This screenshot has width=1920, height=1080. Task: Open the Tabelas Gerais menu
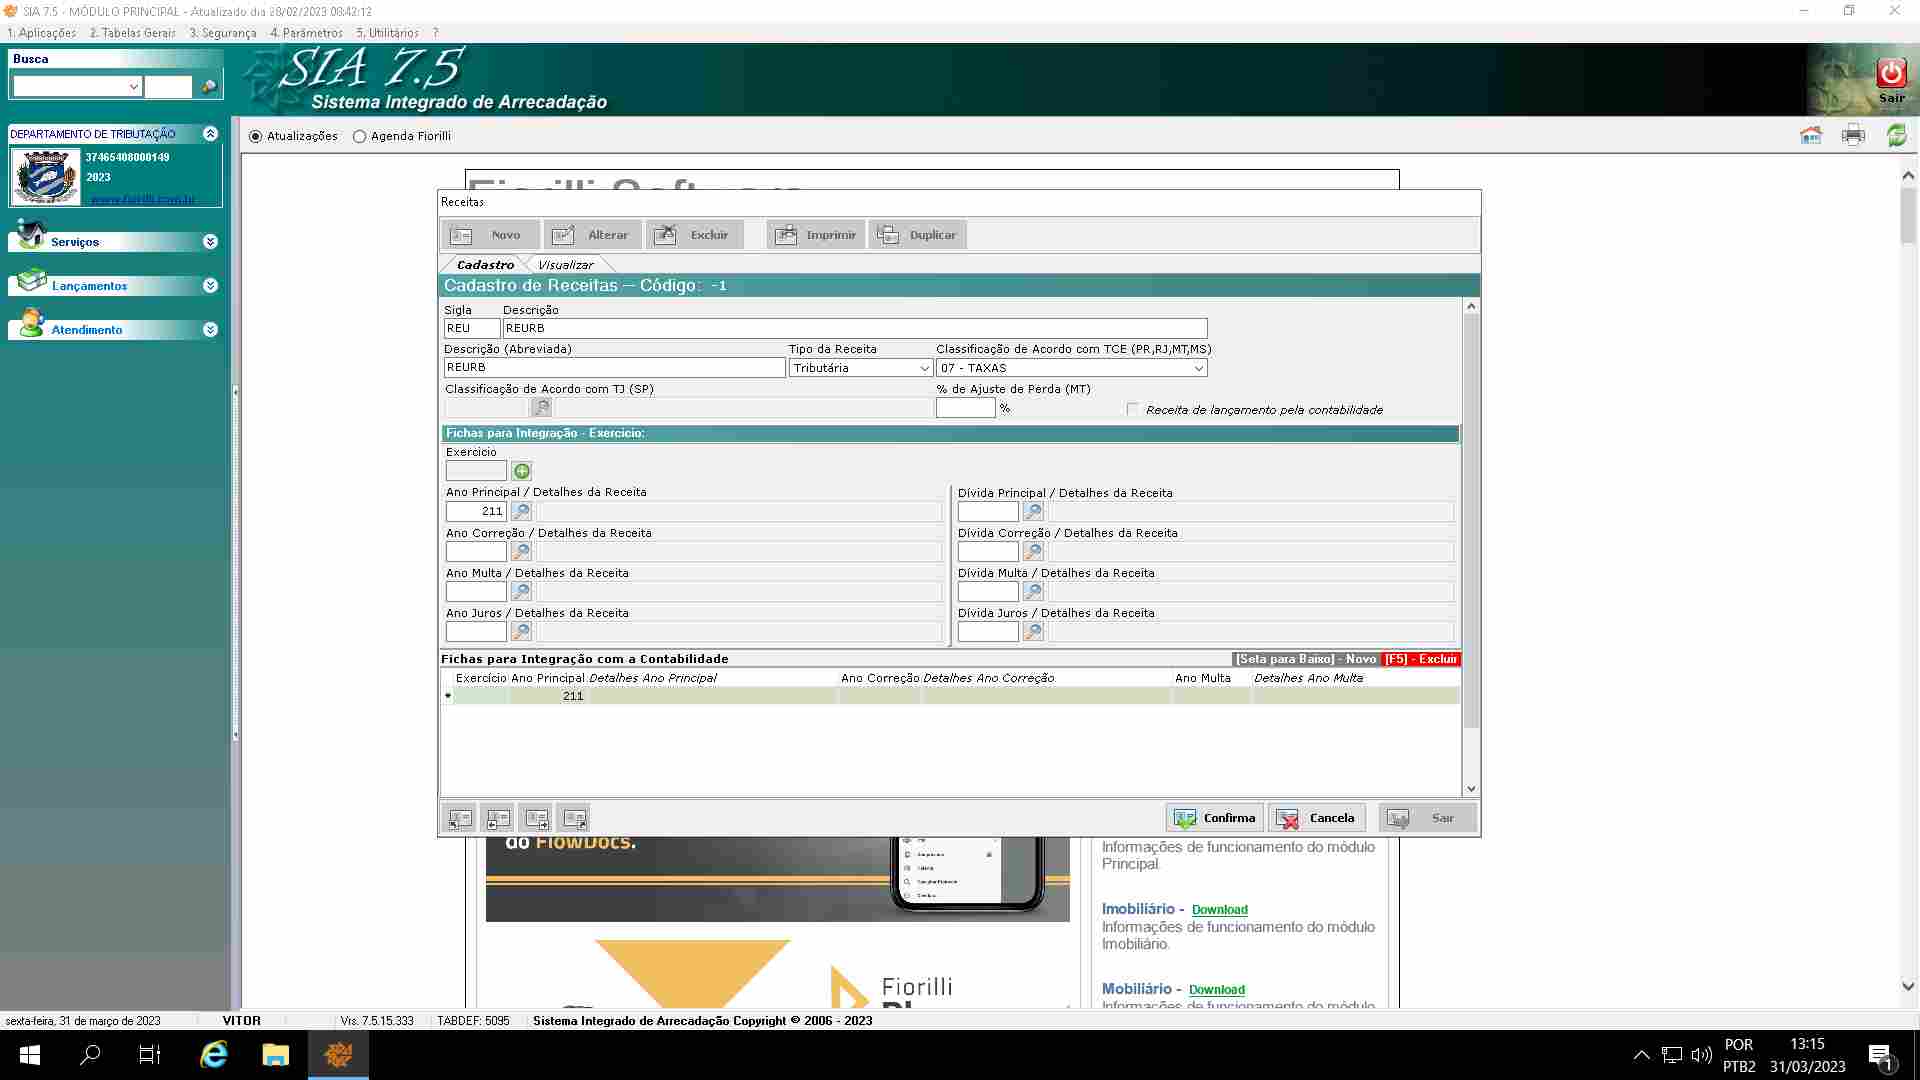coord(132,33)
